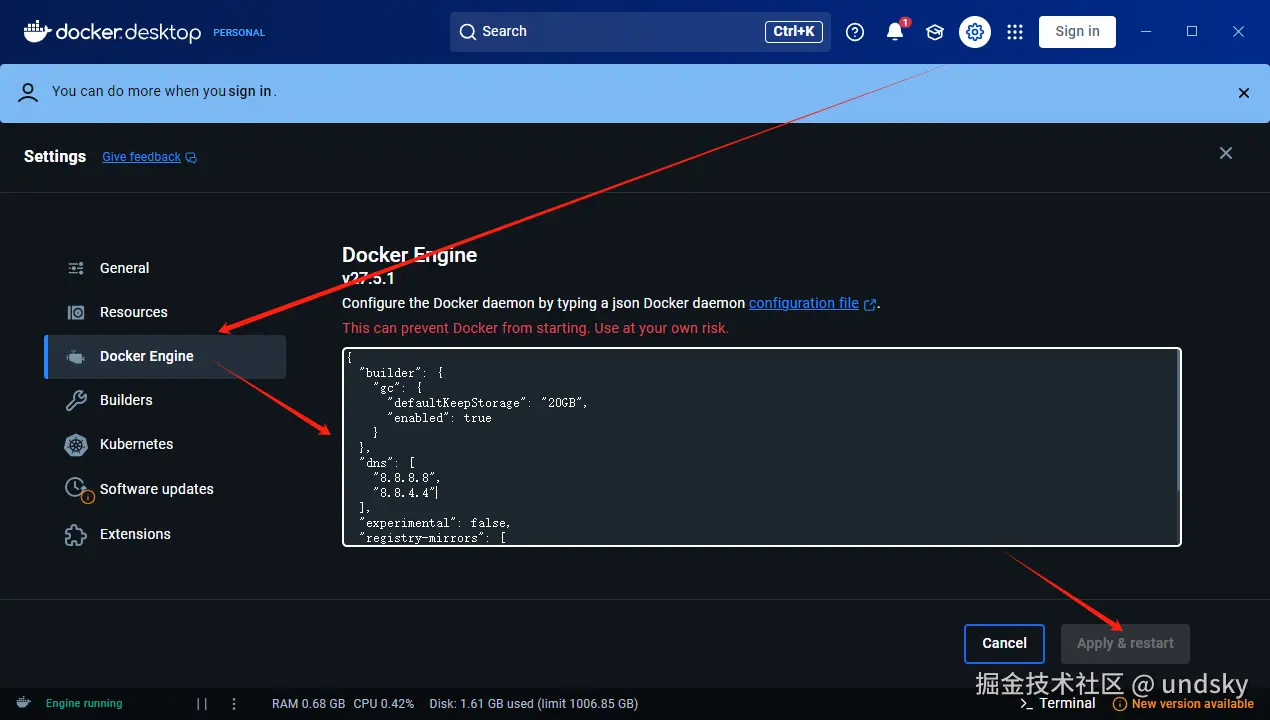
Task: Click the "registry-mirrors" line
Action: (x=432, y=538)
